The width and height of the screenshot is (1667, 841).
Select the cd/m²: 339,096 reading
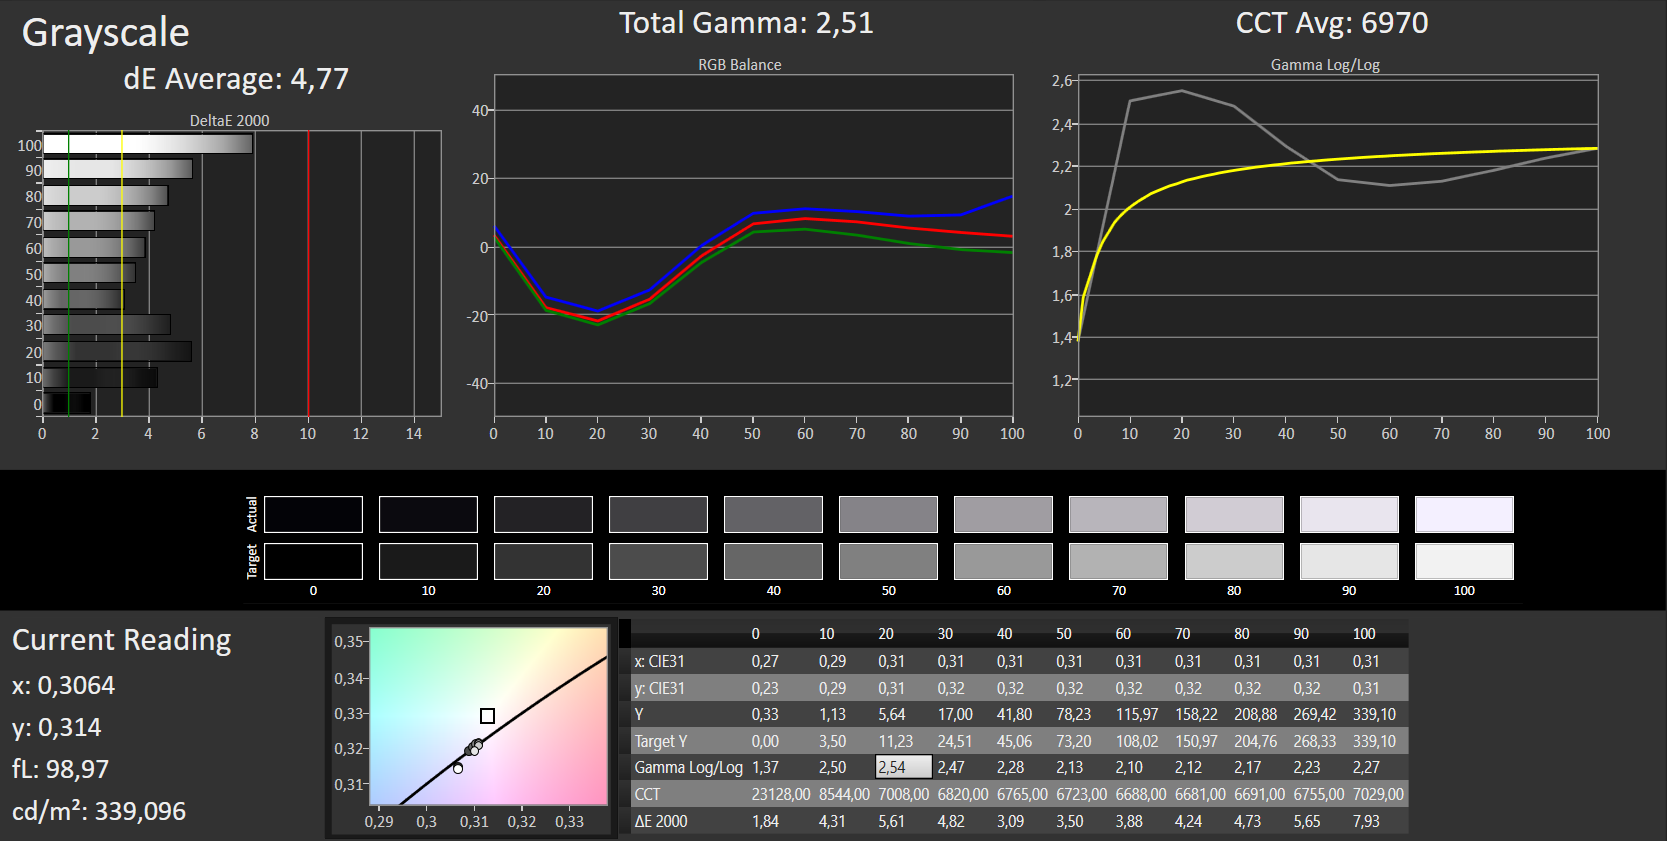click(x=99, y=811)
